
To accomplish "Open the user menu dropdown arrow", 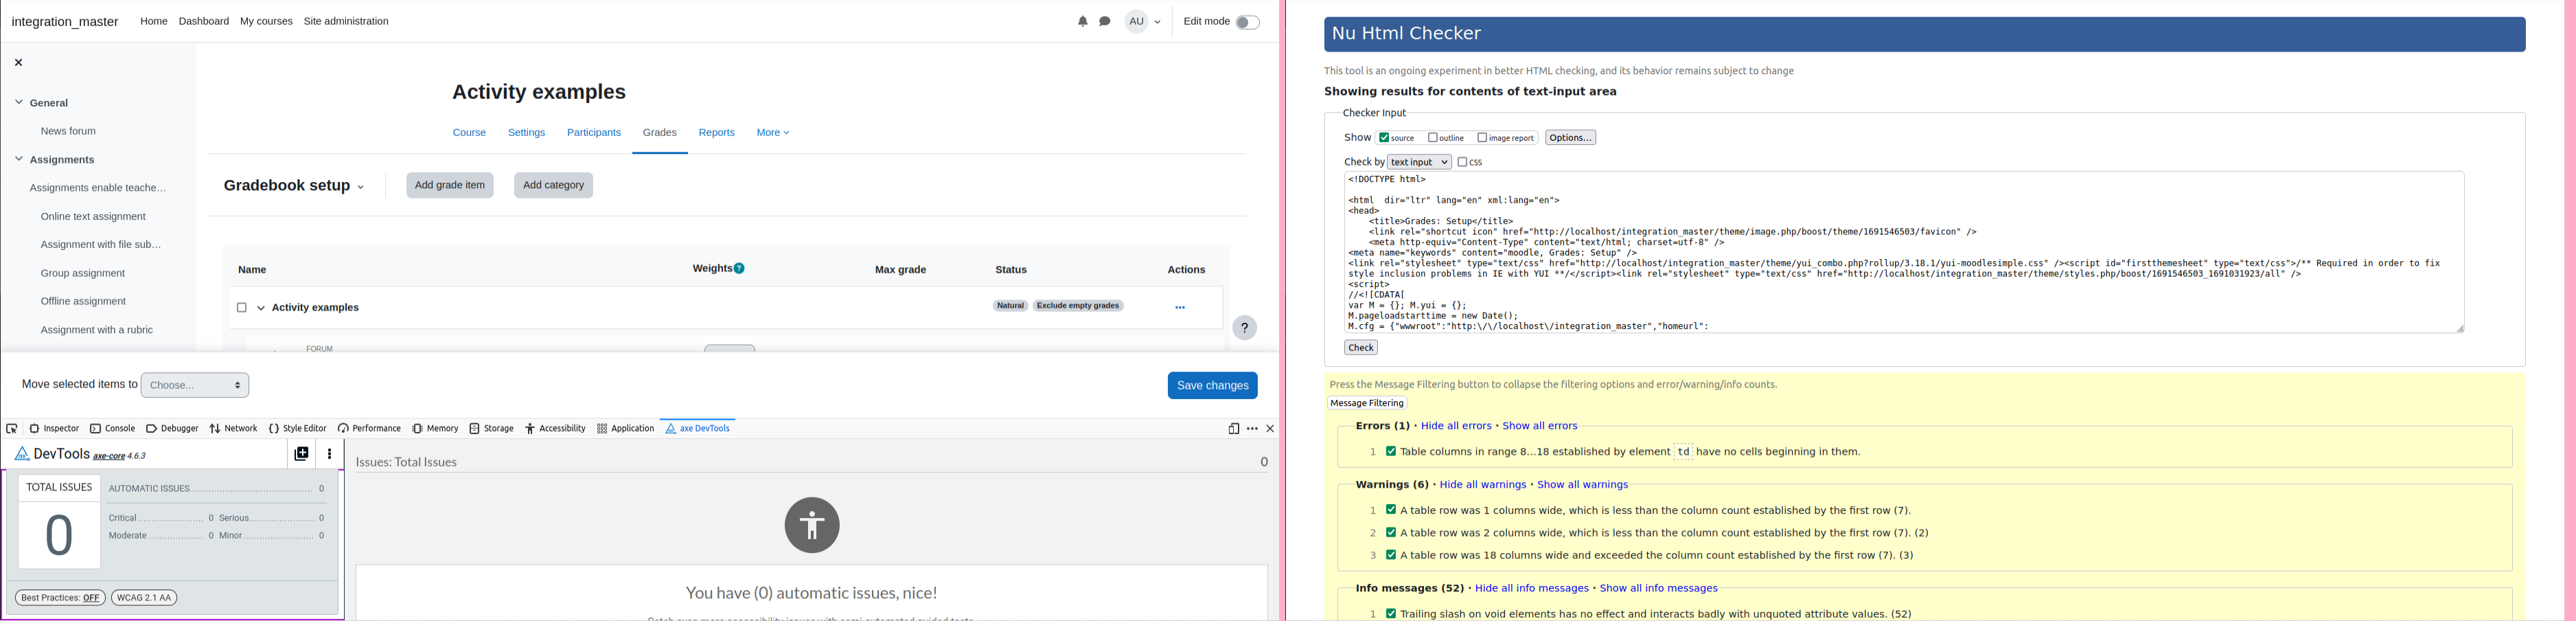I will (1158, 22).
